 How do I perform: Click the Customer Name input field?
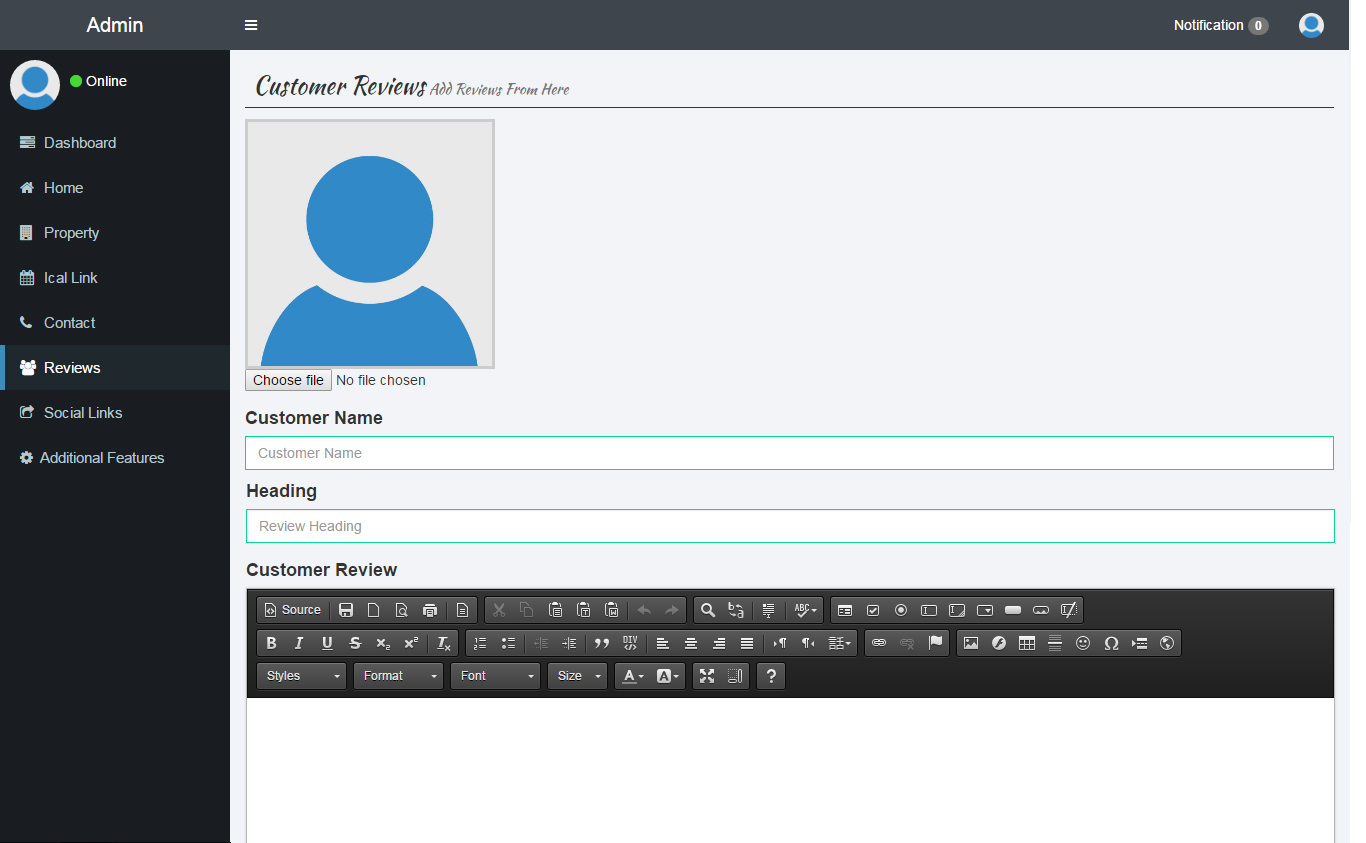[x=789, y=453]
